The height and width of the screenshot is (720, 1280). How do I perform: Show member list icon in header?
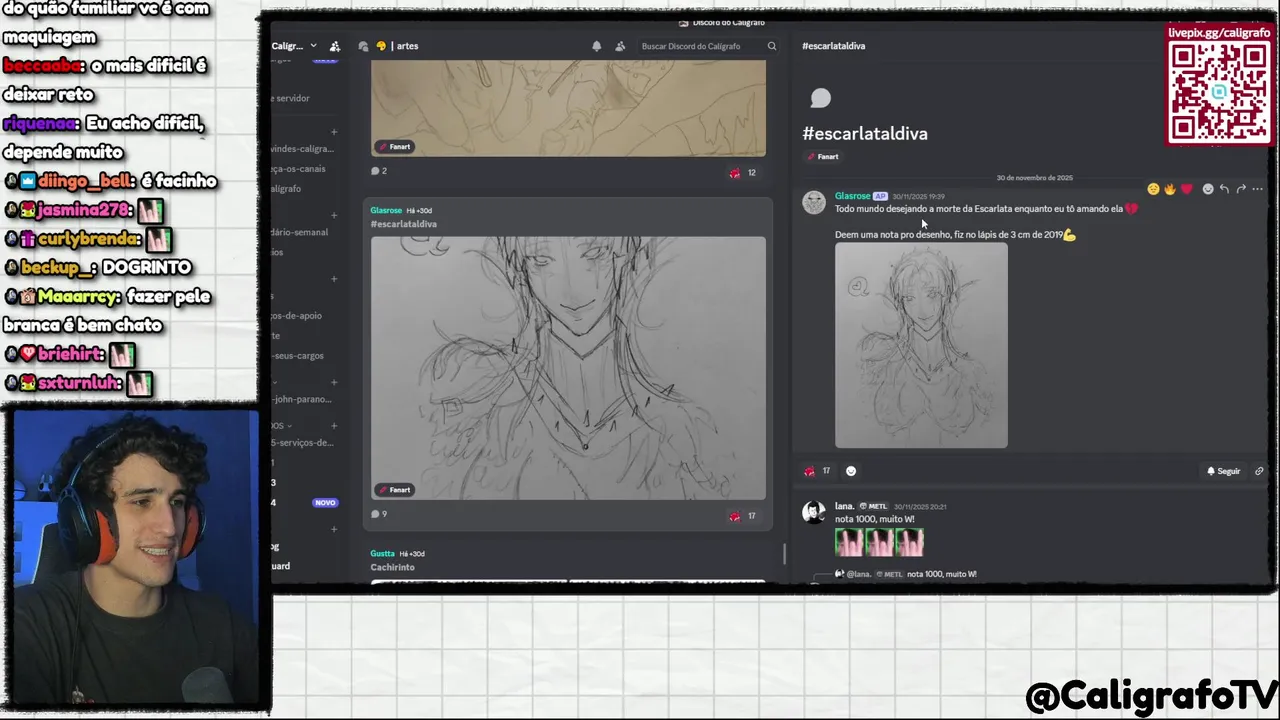620,46
